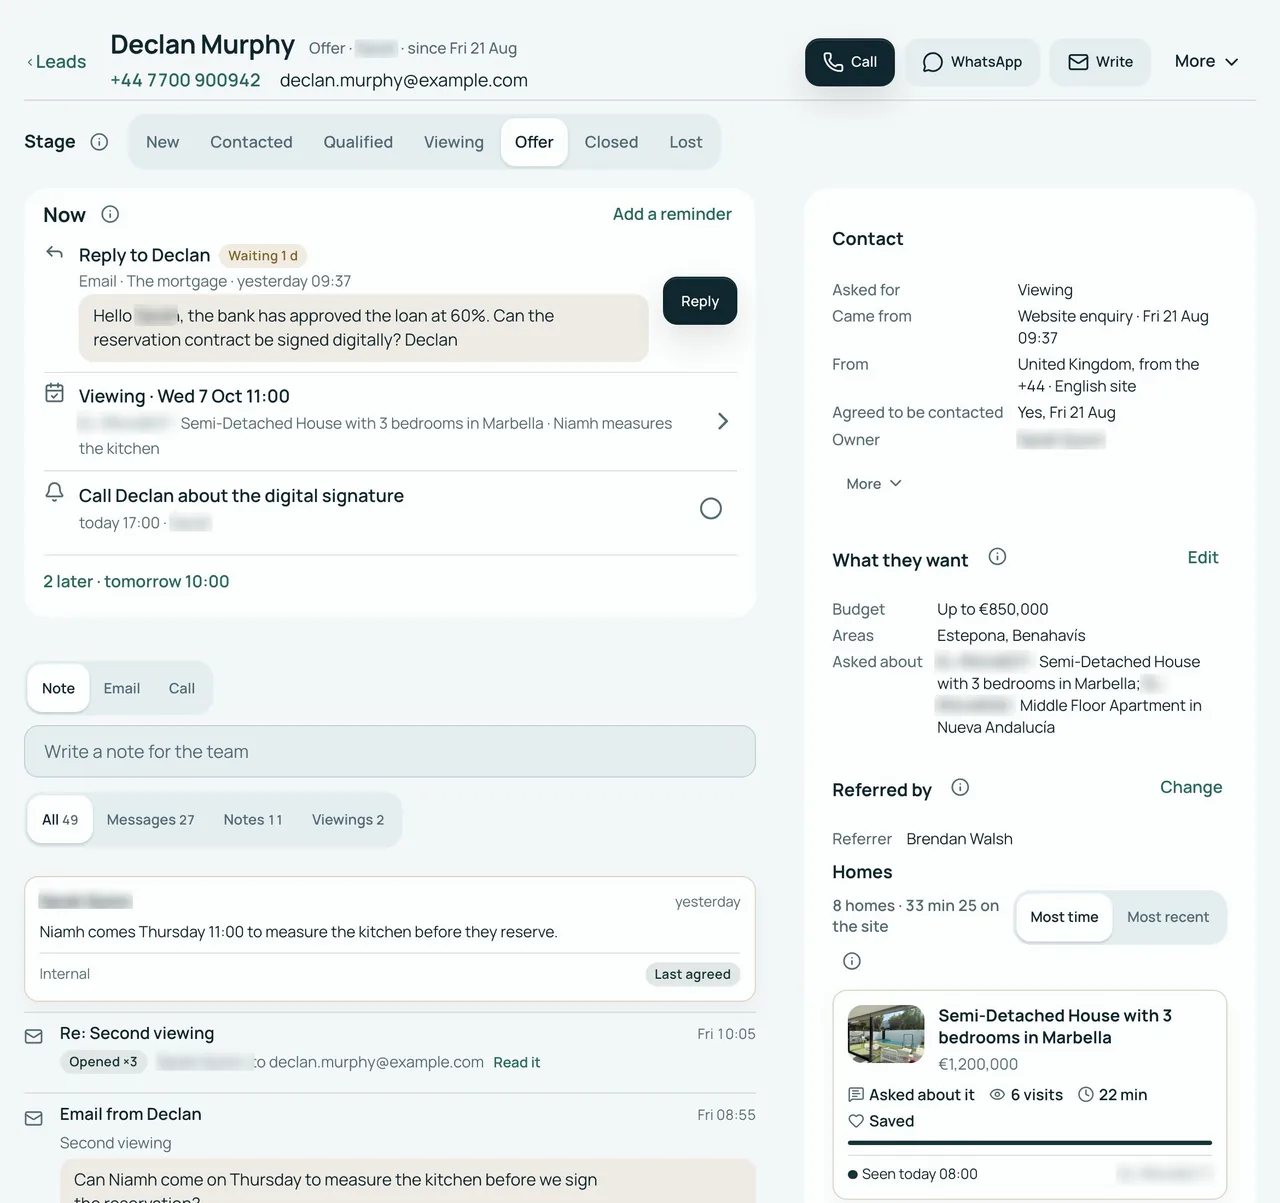1280x1203 pixels.
Task: Change the referrer
Action: [x=1191, y=787]
